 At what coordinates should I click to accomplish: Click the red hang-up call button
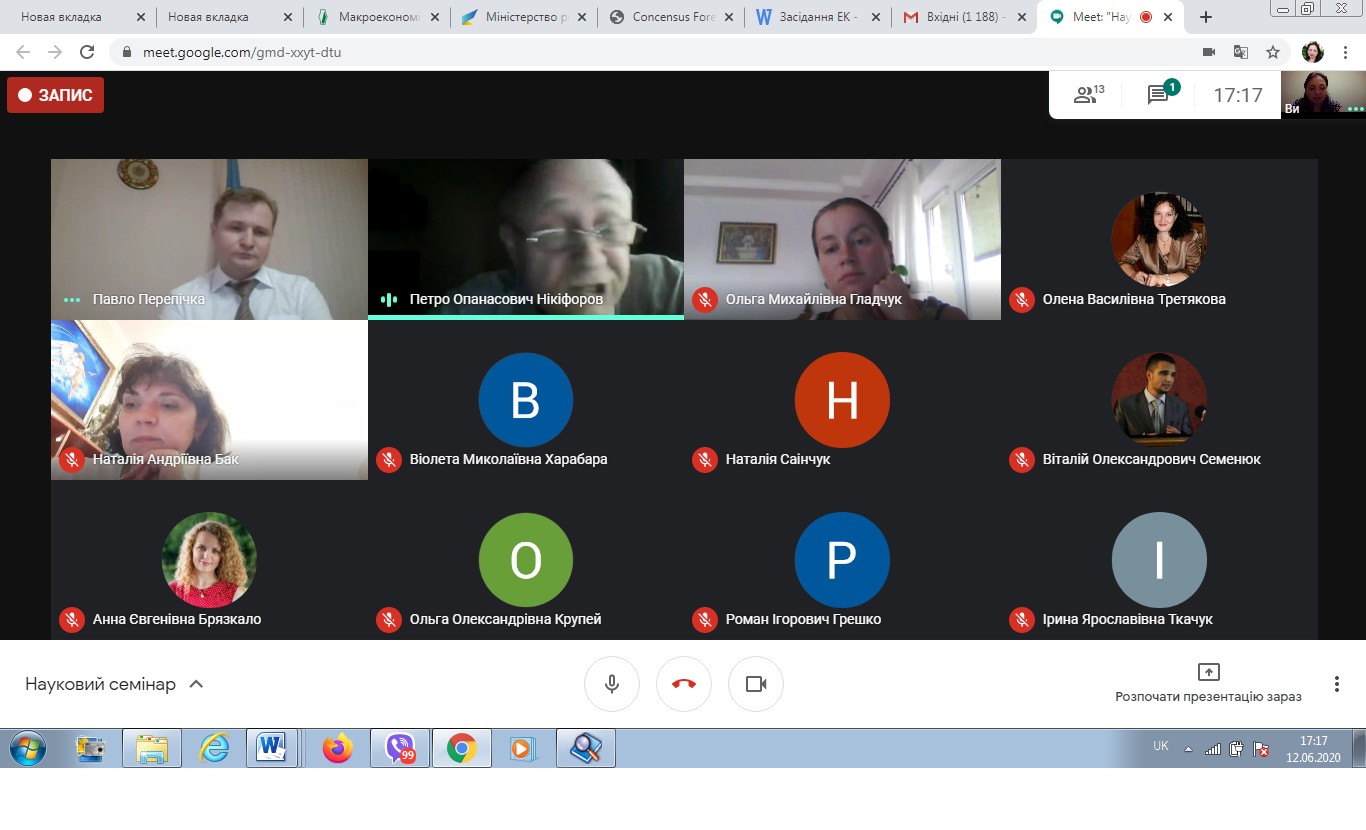[x=684, y=684]
